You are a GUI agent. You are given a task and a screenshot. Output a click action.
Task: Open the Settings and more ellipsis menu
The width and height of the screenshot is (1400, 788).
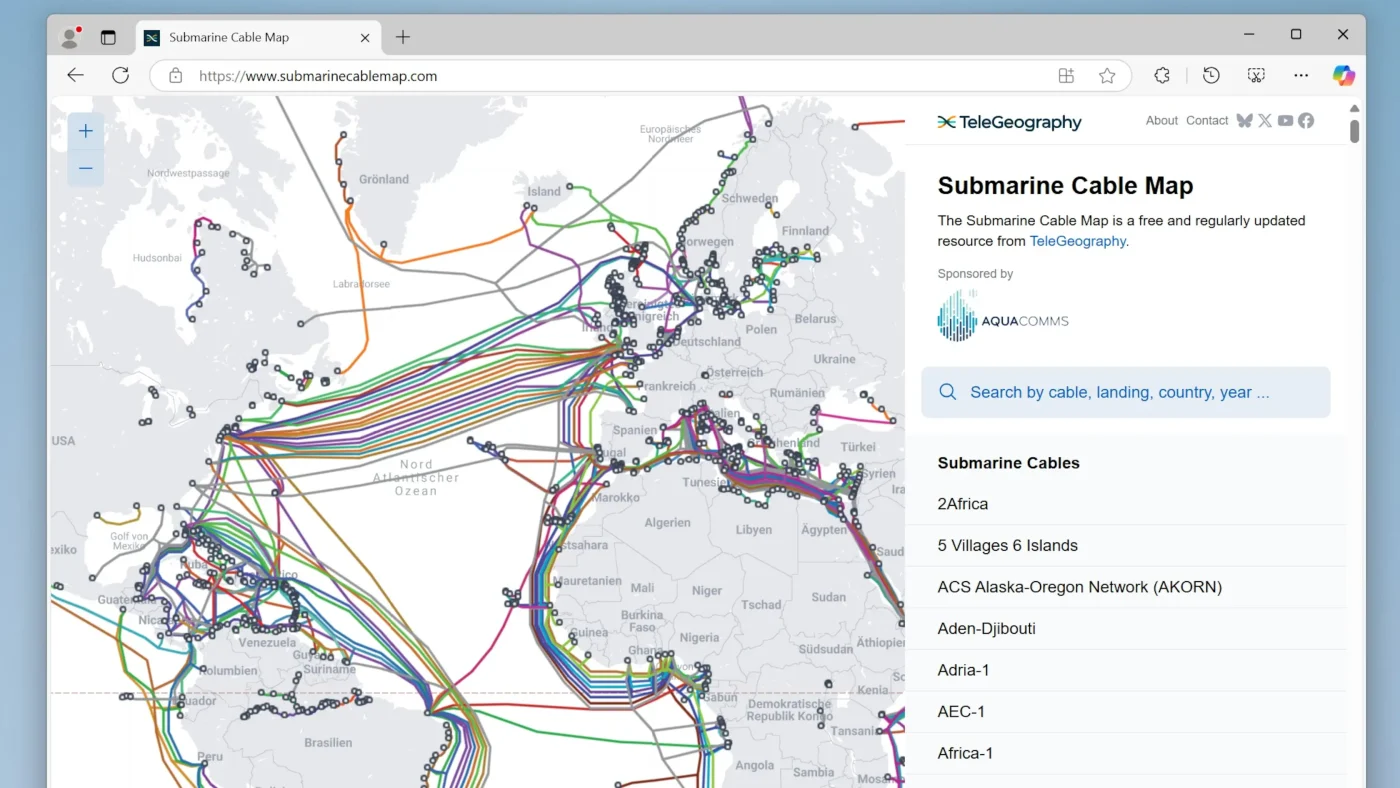(1301, 75)
